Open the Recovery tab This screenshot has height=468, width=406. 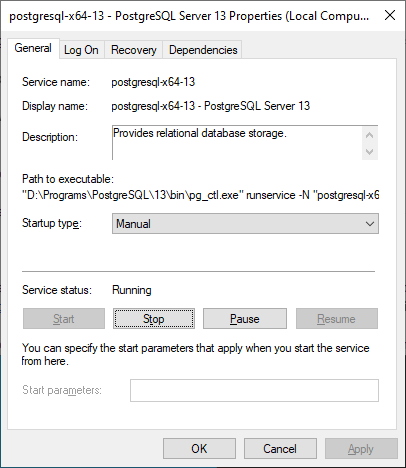click(x=134, y=50)
